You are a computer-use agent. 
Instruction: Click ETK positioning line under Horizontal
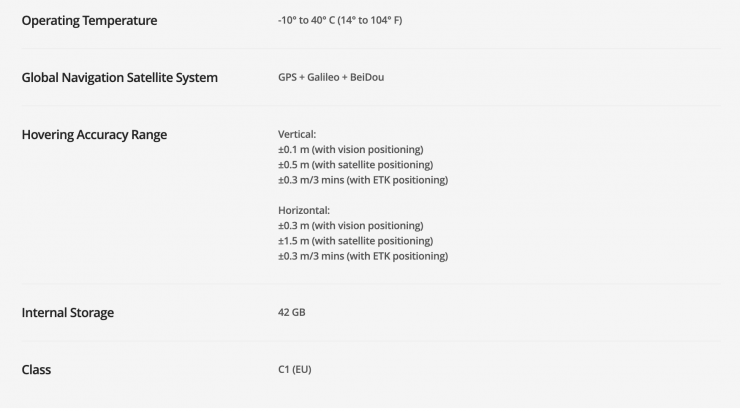(362, 257)
